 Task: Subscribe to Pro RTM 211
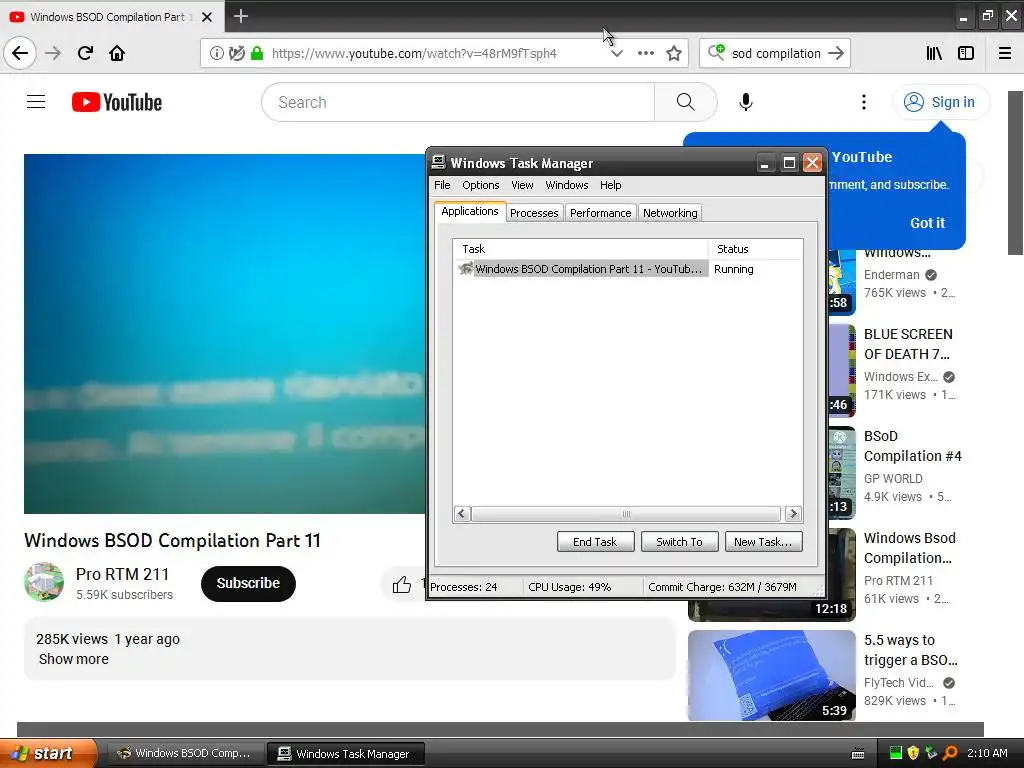(x=248, y=583)
